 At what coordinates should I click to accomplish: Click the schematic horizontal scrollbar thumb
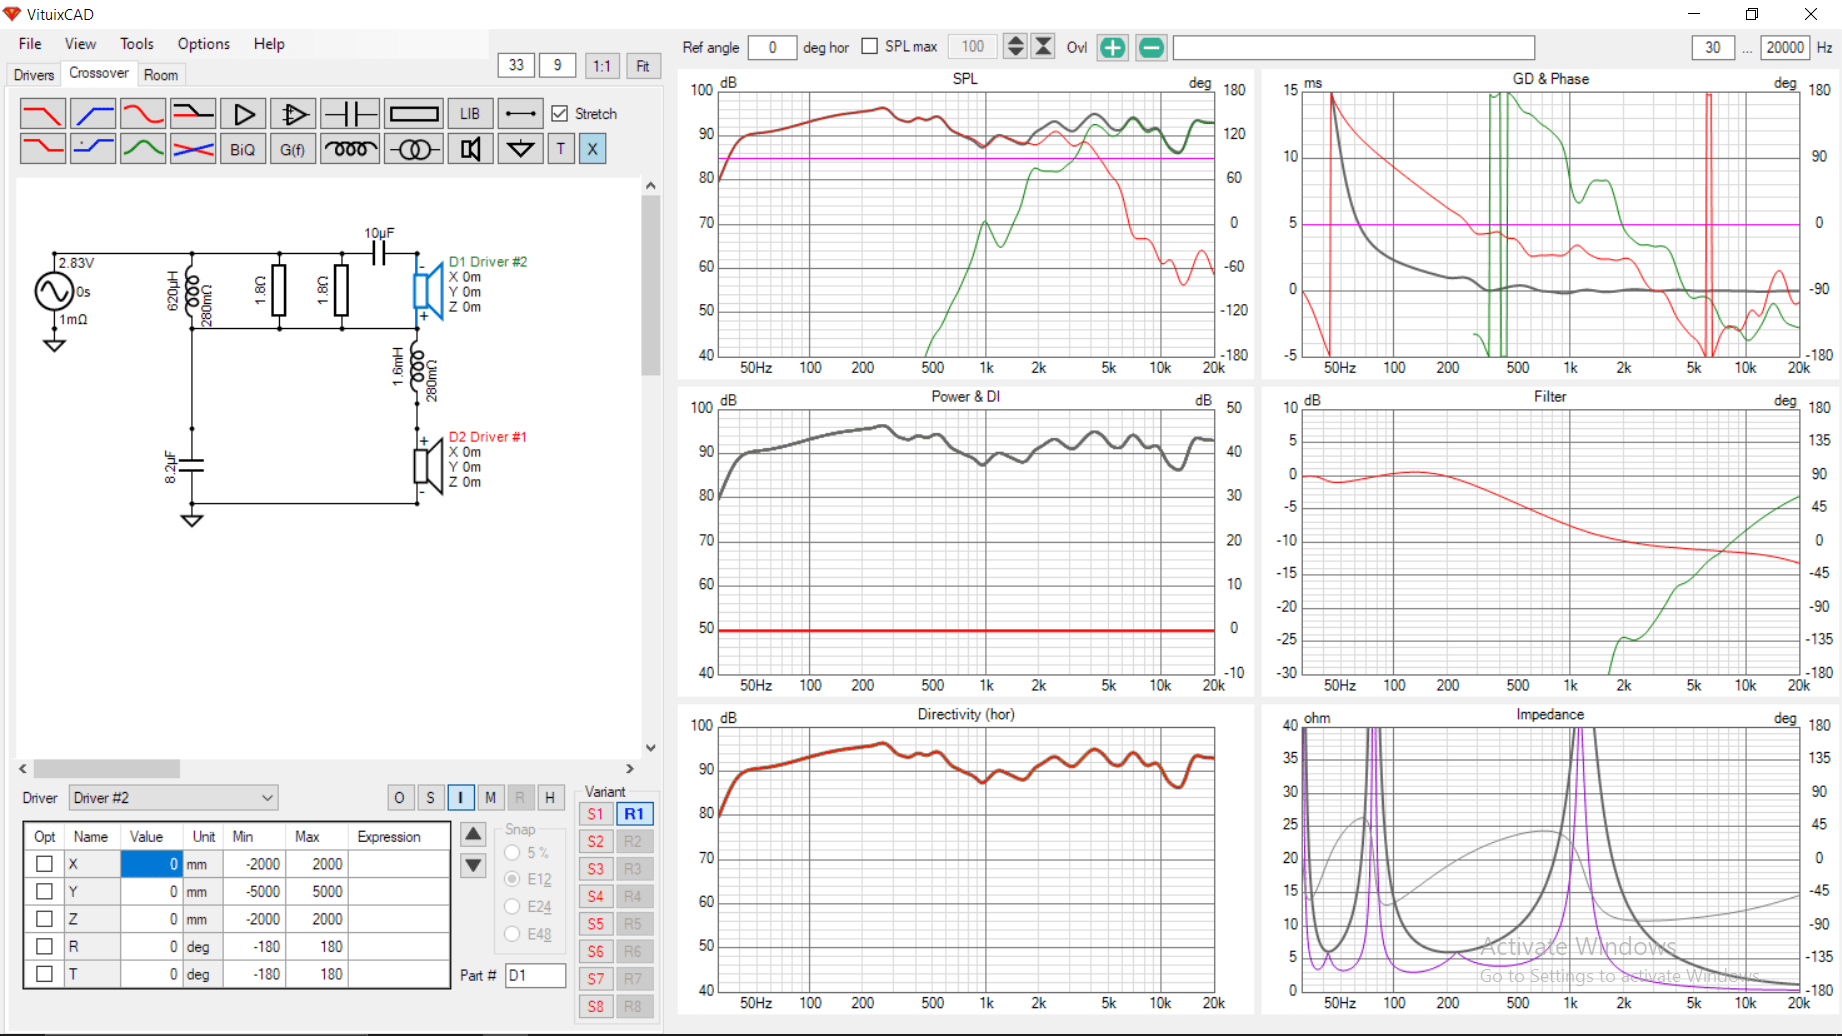point(107,769)
